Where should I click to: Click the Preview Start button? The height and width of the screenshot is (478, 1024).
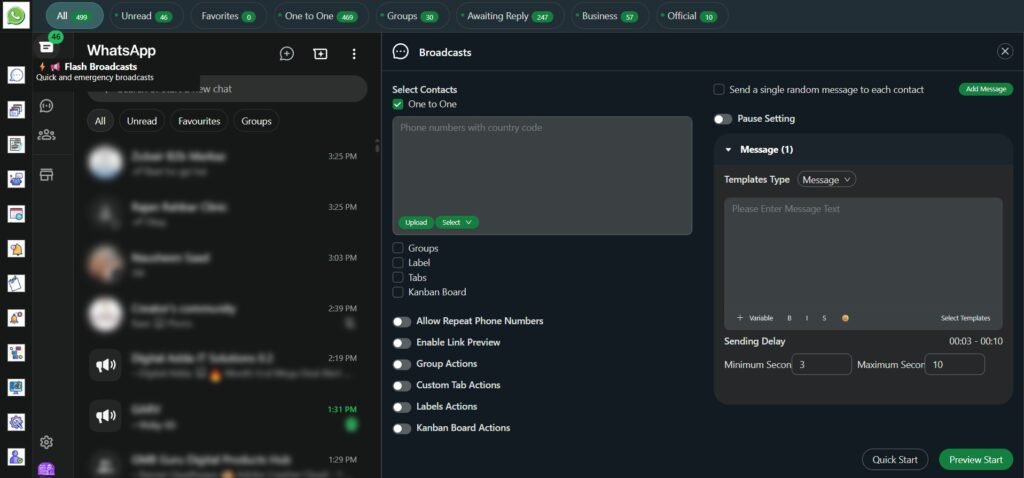pos(976,459)
